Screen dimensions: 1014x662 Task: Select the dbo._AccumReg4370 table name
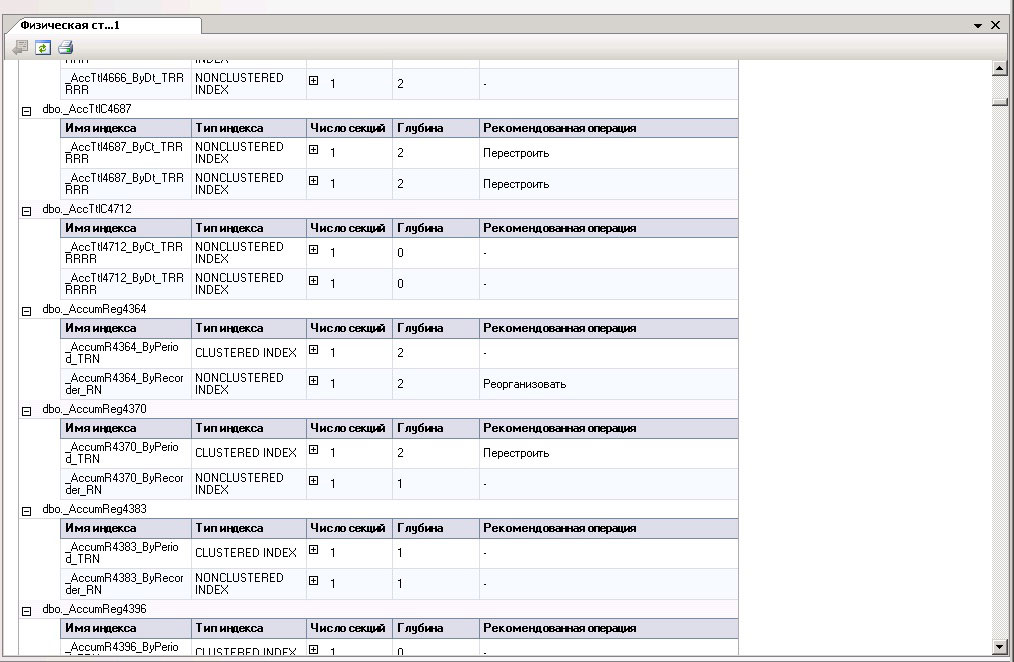tap(94, 409)
